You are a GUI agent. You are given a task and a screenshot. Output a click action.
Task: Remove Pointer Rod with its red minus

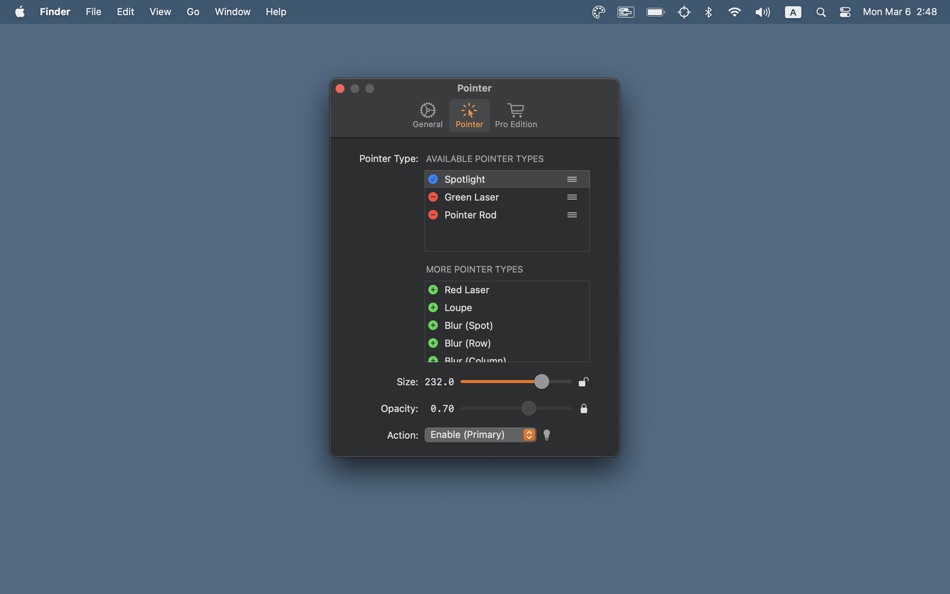pyautogui.click(x=433, y=215)
